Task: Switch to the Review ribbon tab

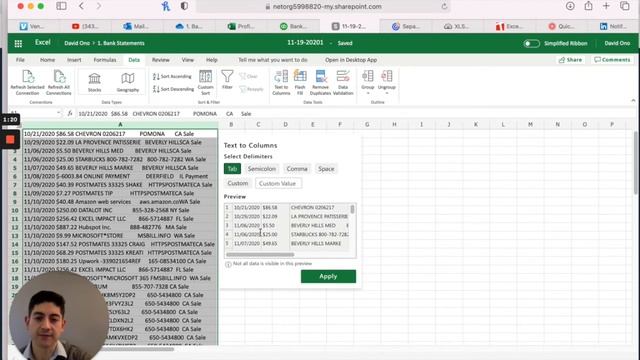Action: tap(161, 60)
